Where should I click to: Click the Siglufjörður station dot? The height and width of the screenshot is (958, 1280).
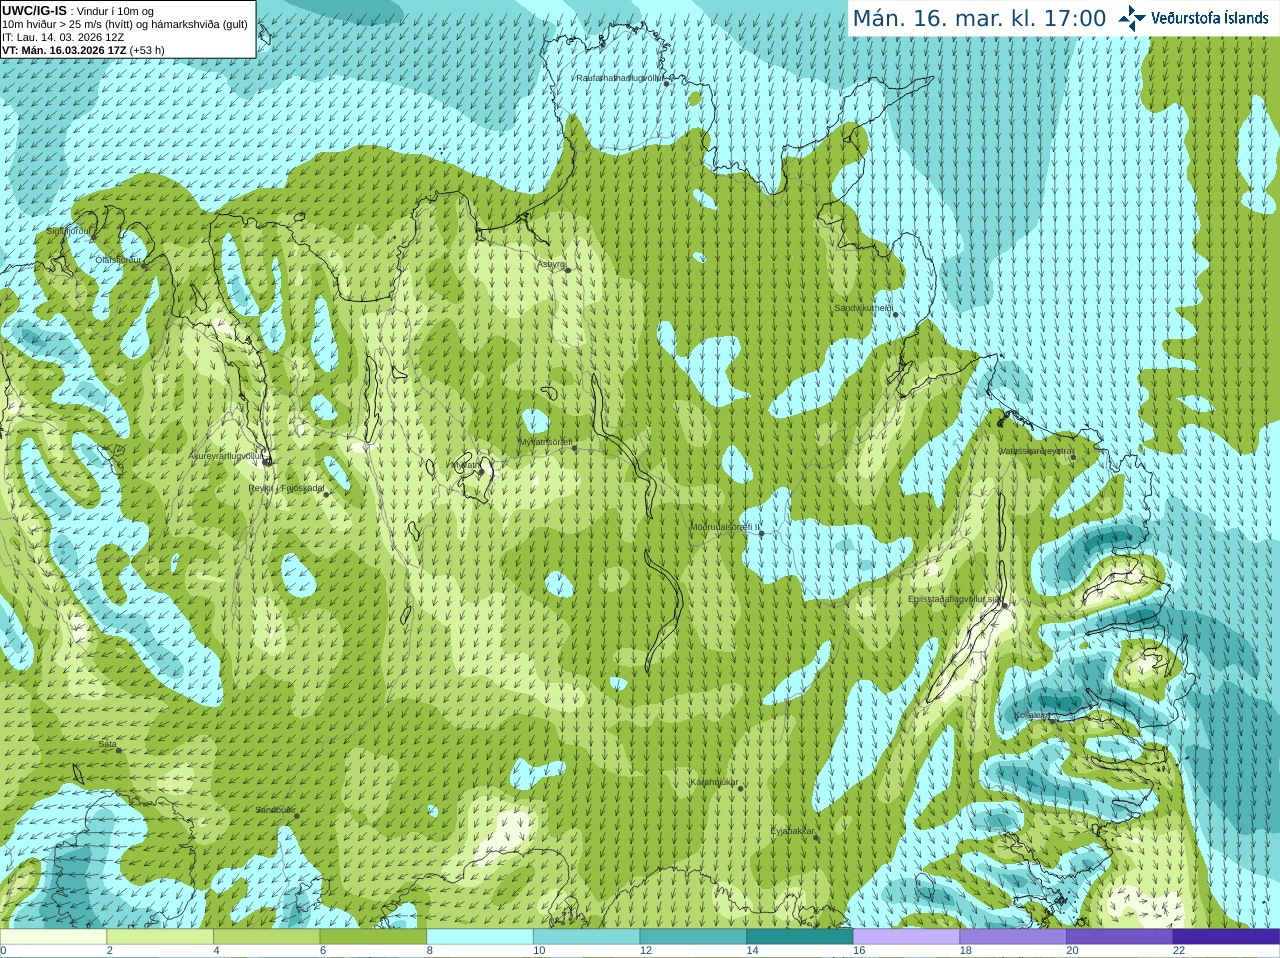click(93, 237)
